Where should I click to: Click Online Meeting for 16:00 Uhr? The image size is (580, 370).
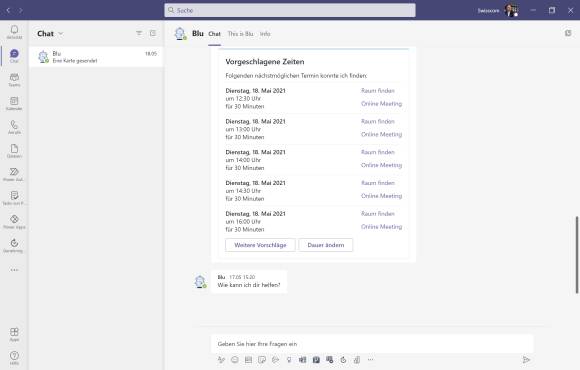coord(381,226)
